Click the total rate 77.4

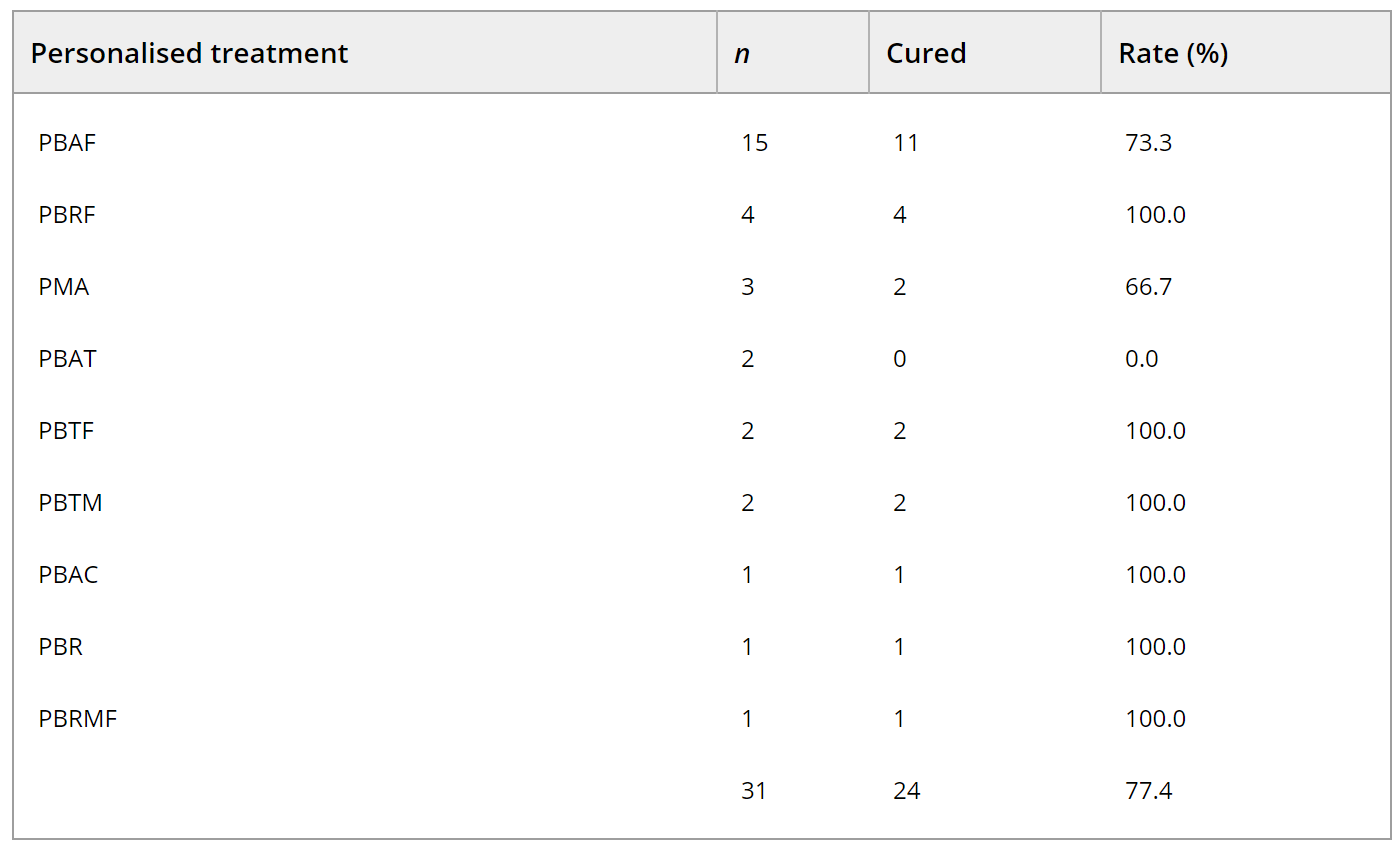click(x=1148, y=791)
